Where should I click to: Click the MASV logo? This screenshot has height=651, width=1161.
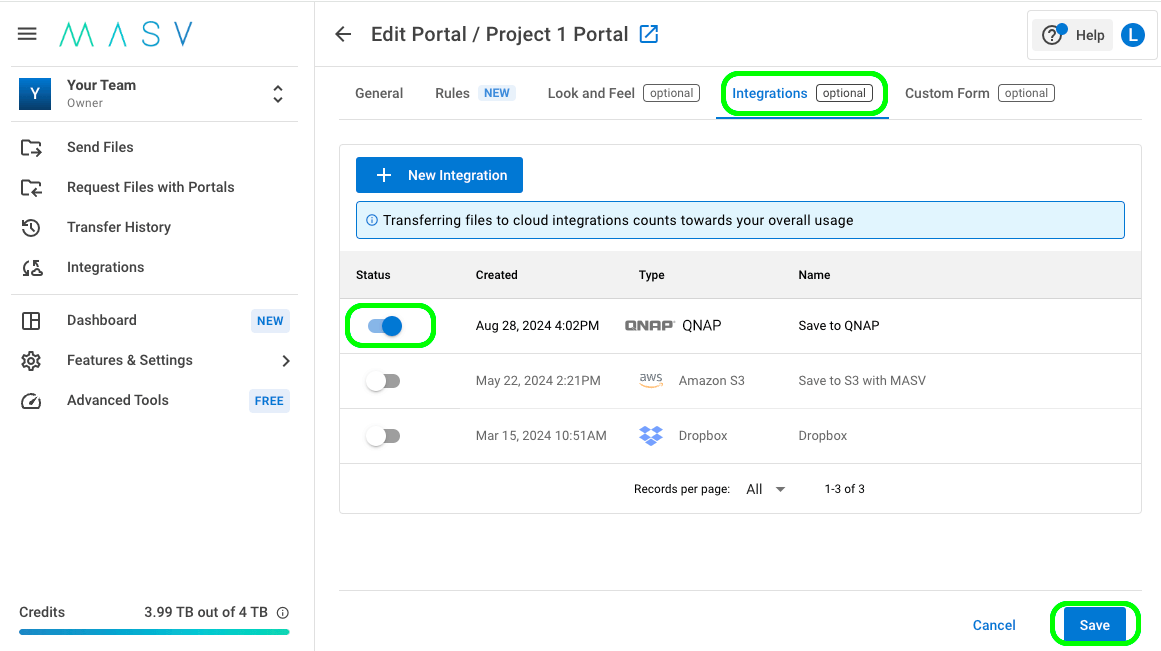[125, 33]
